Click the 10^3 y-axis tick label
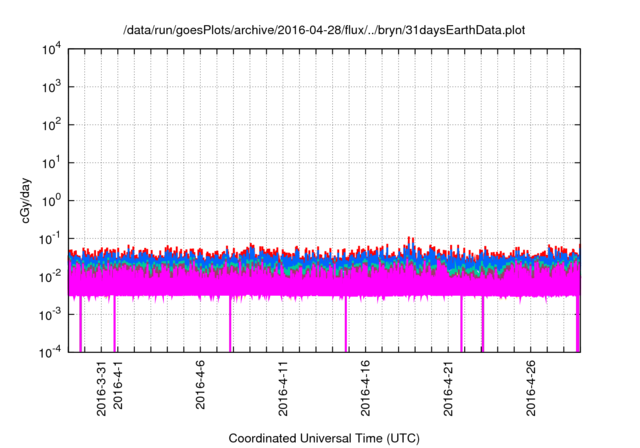The image size is (640, 448). tap(51, 87)
